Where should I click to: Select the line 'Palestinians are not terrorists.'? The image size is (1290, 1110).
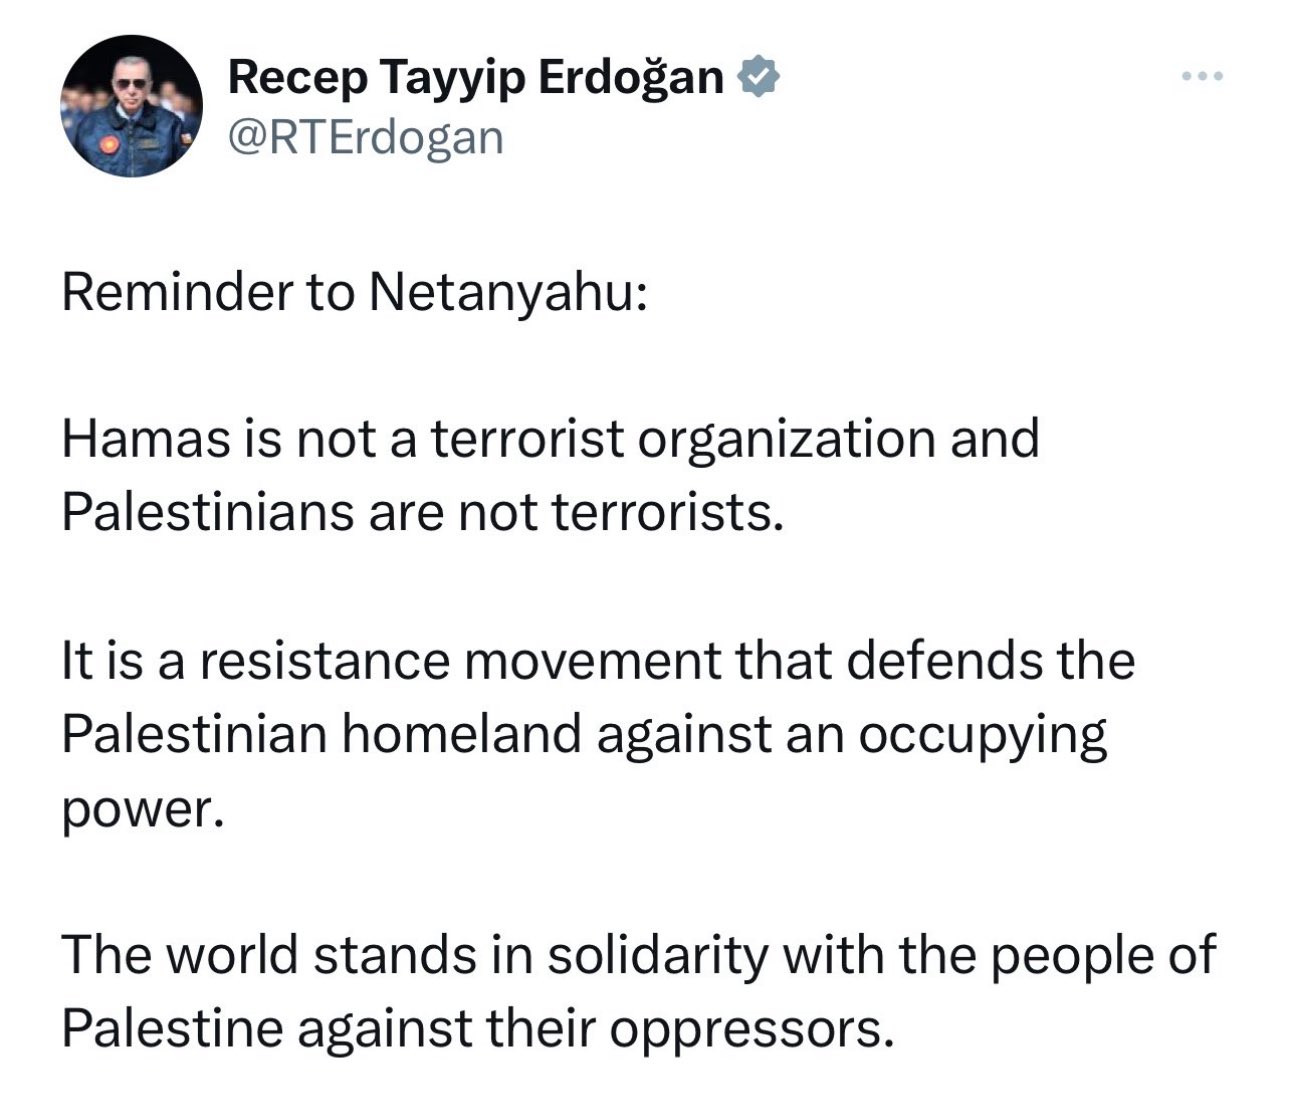click(x=421, y=513)
